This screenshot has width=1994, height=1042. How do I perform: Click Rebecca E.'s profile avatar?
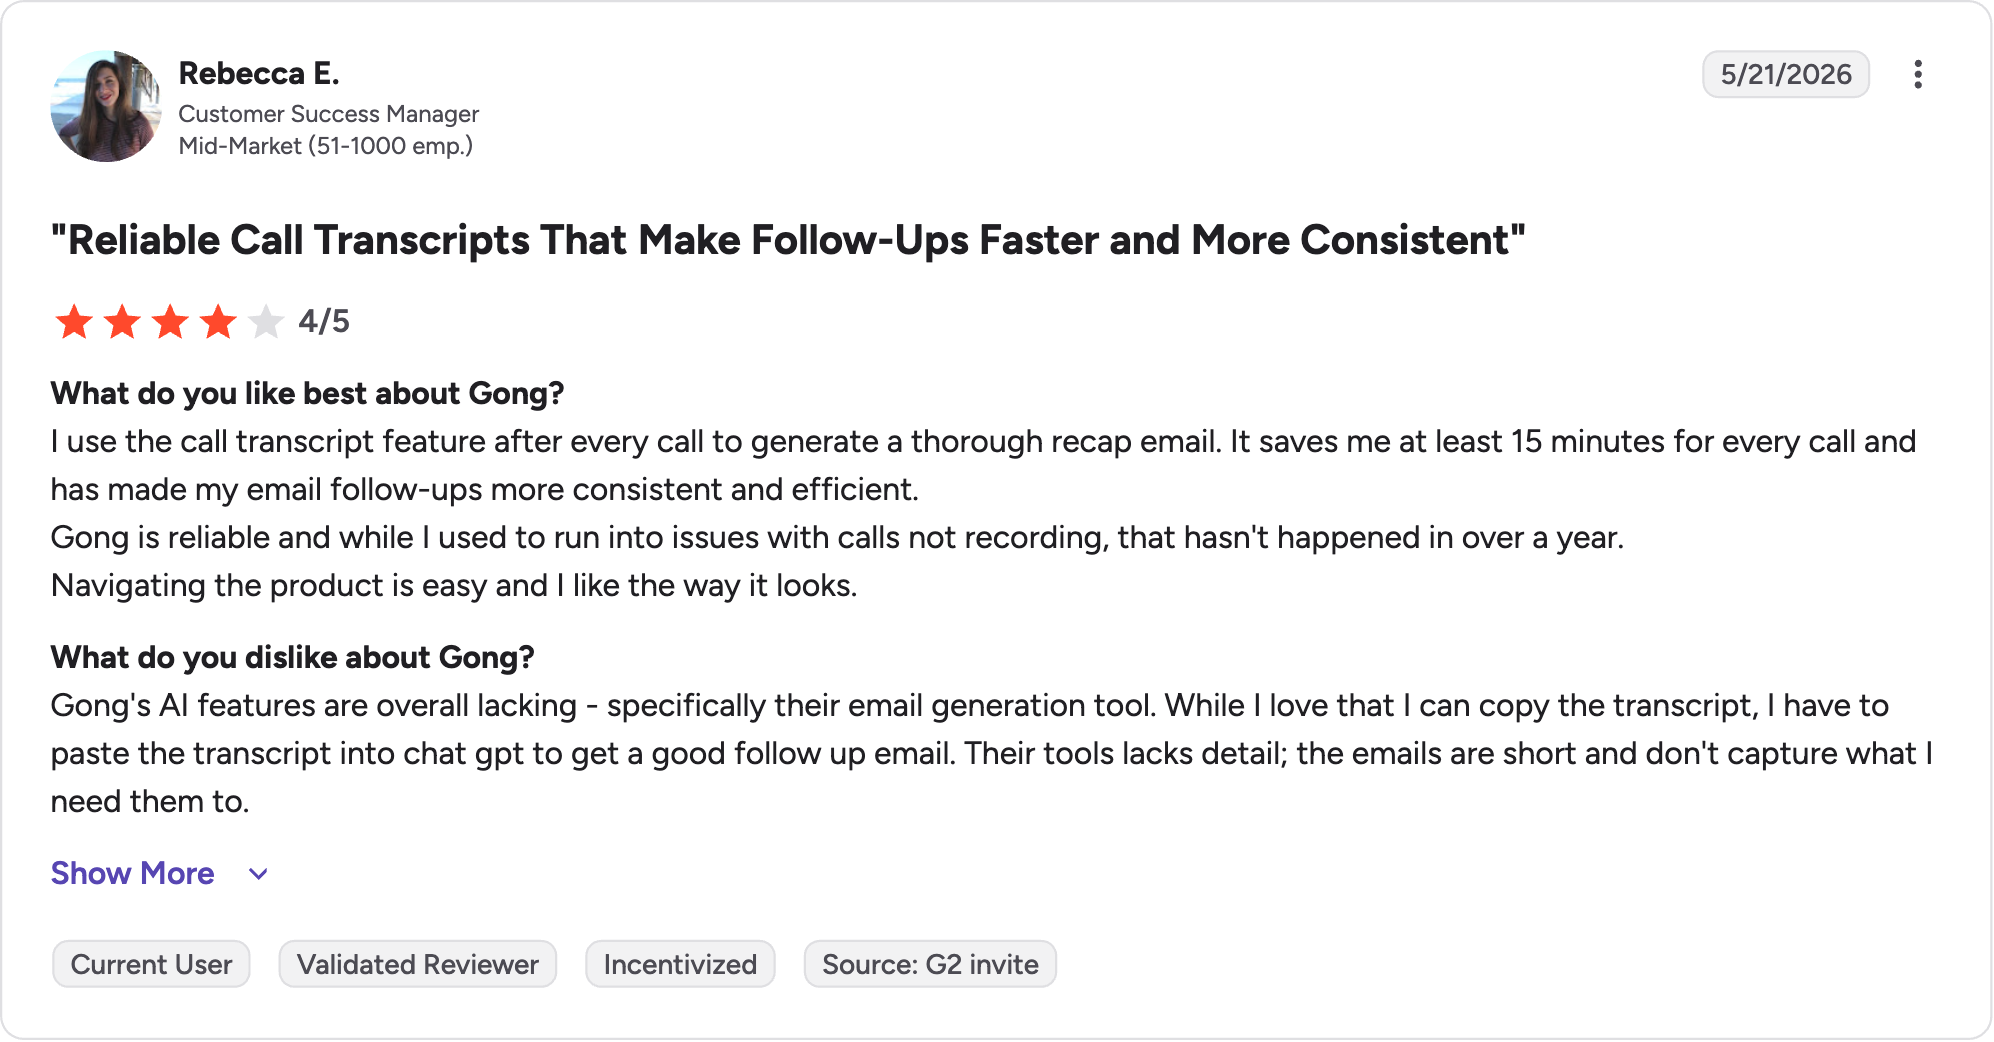tap(106, 106)
